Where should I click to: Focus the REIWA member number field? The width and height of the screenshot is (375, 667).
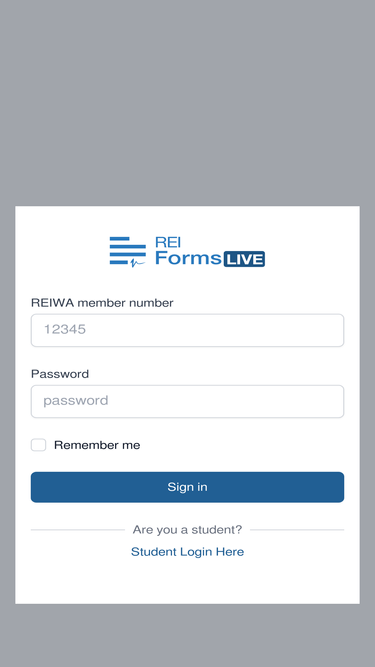(x=188, y=330)
